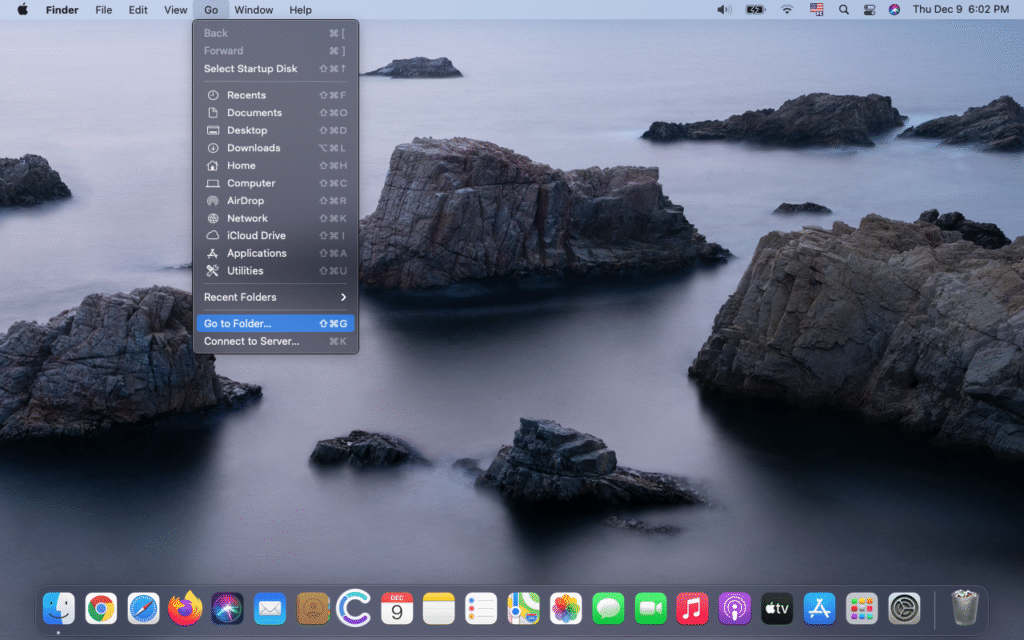Open iCloud Drive from the Go menu
The width and height of the screenshot is (1024, 640).
point(255,236)
